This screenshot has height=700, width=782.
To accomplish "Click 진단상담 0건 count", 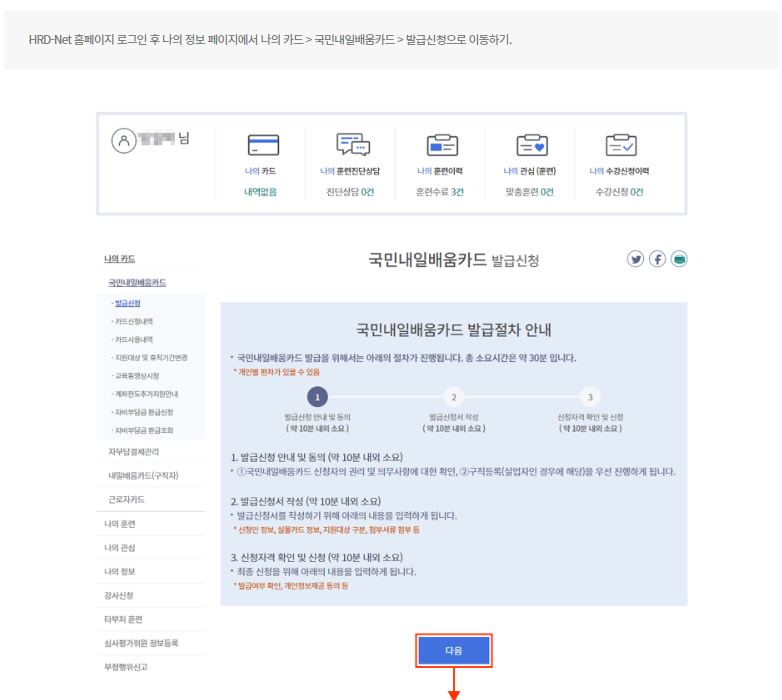I will 350,192.
